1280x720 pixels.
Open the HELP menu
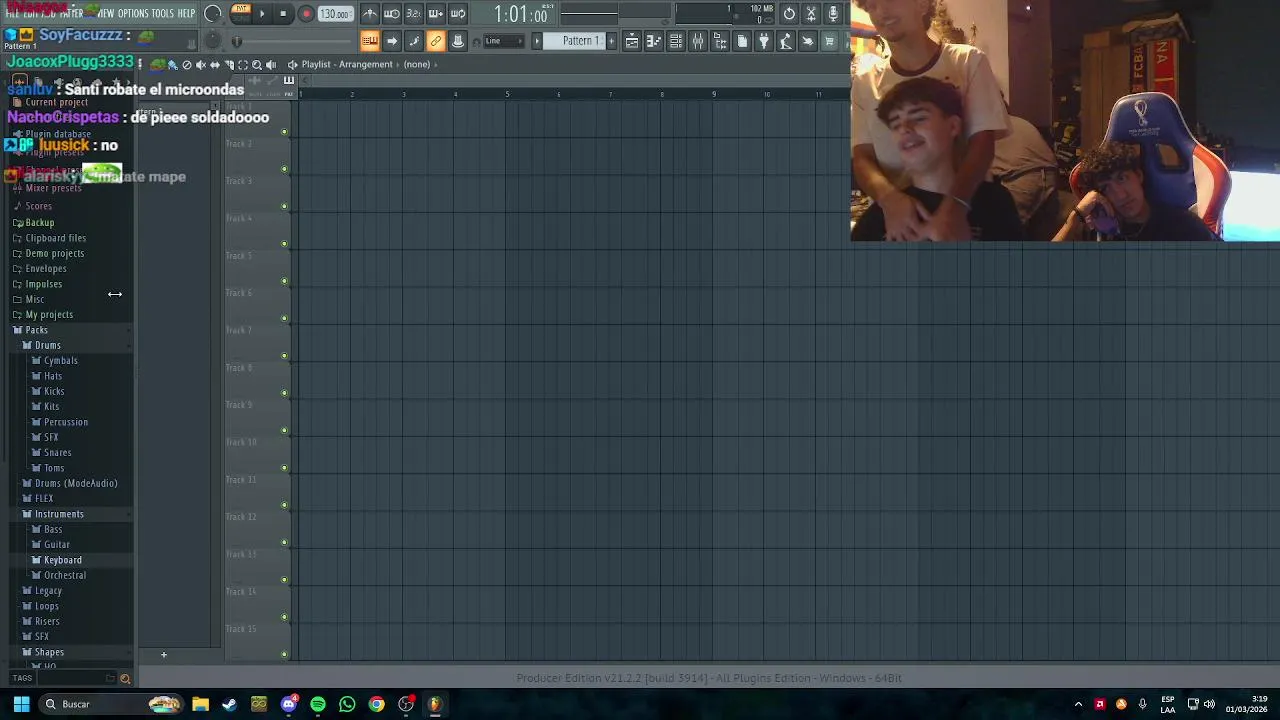point(186,13)
